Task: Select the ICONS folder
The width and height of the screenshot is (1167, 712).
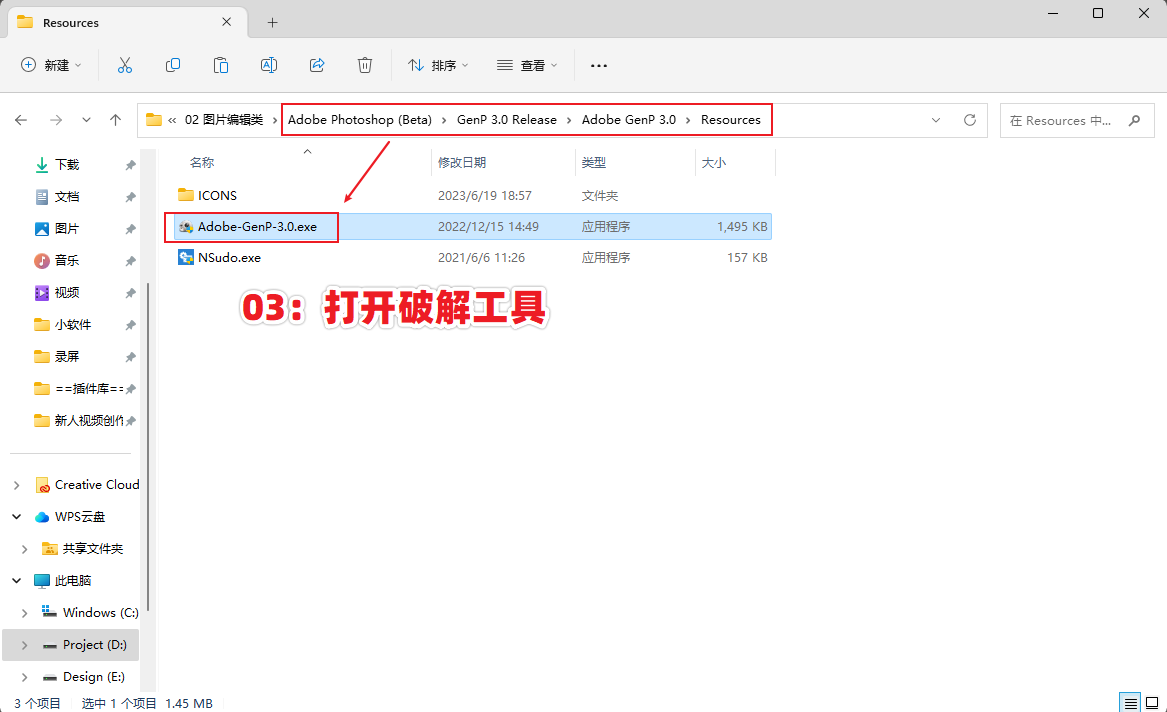Action: point(217,196)
